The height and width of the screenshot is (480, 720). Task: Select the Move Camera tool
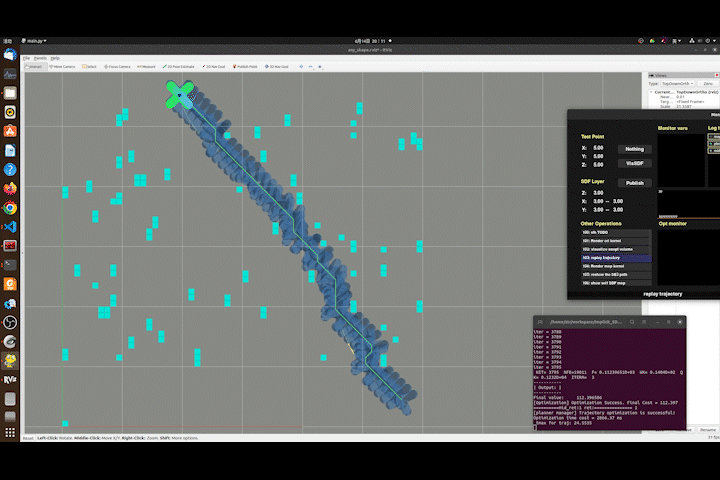(x=62, y=67)
